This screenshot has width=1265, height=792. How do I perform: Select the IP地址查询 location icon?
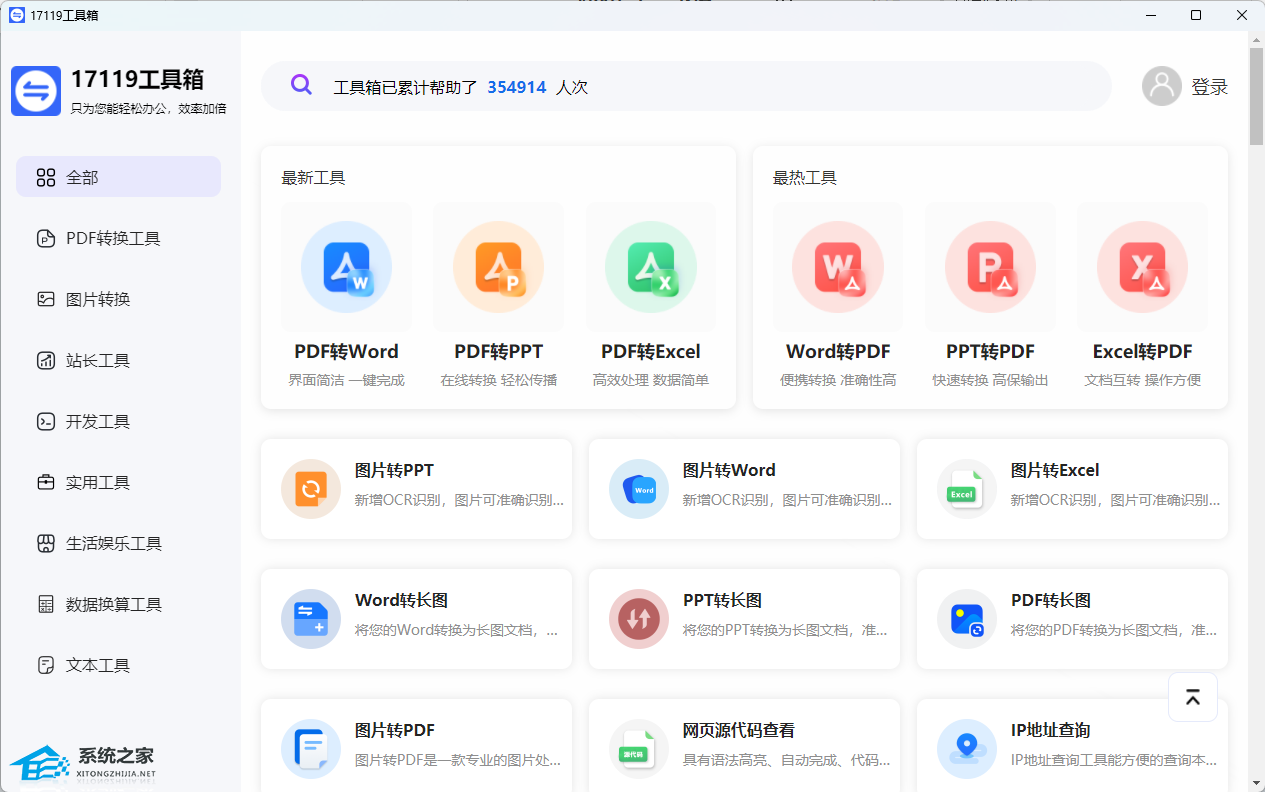(967, 749)
